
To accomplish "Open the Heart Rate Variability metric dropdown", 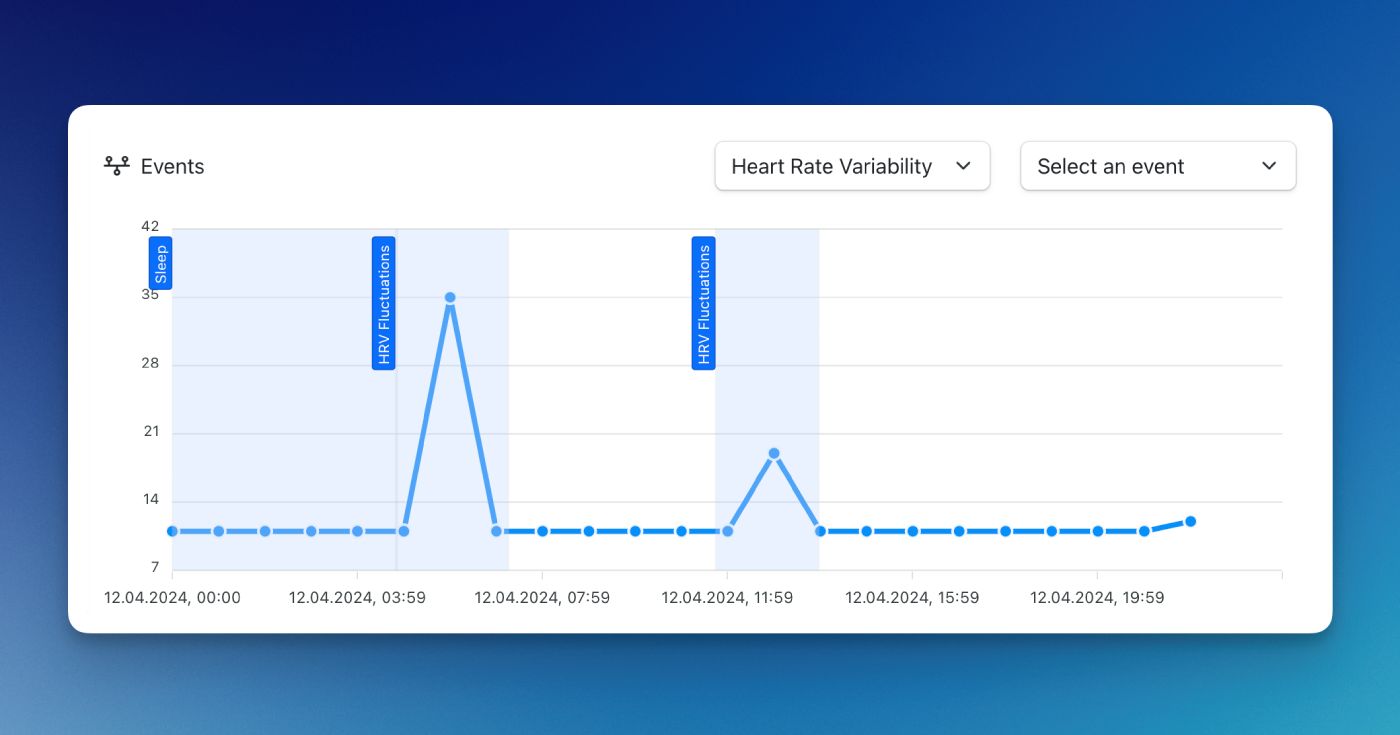I will pyautogui.click(x=851, y=166).
